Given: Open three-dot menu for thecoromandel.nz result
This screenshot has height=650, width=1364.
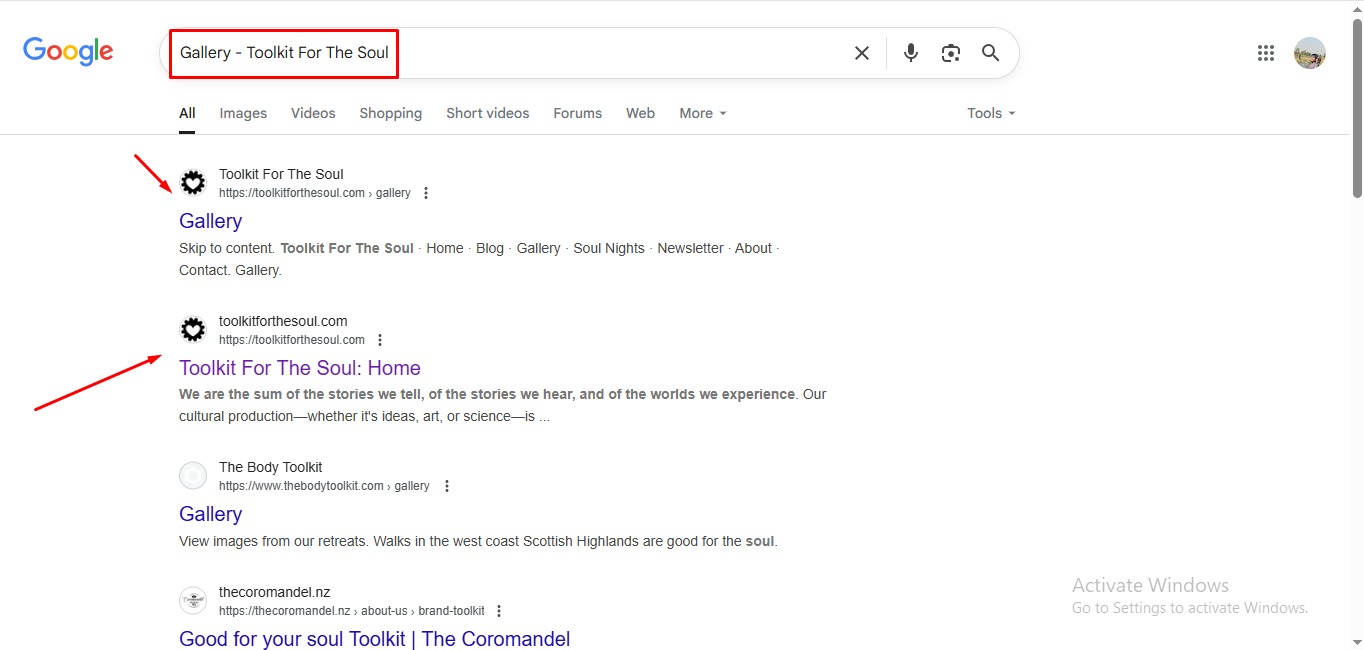Looking at the screenshot, I should pyautogui.click(x=499, y=611).
